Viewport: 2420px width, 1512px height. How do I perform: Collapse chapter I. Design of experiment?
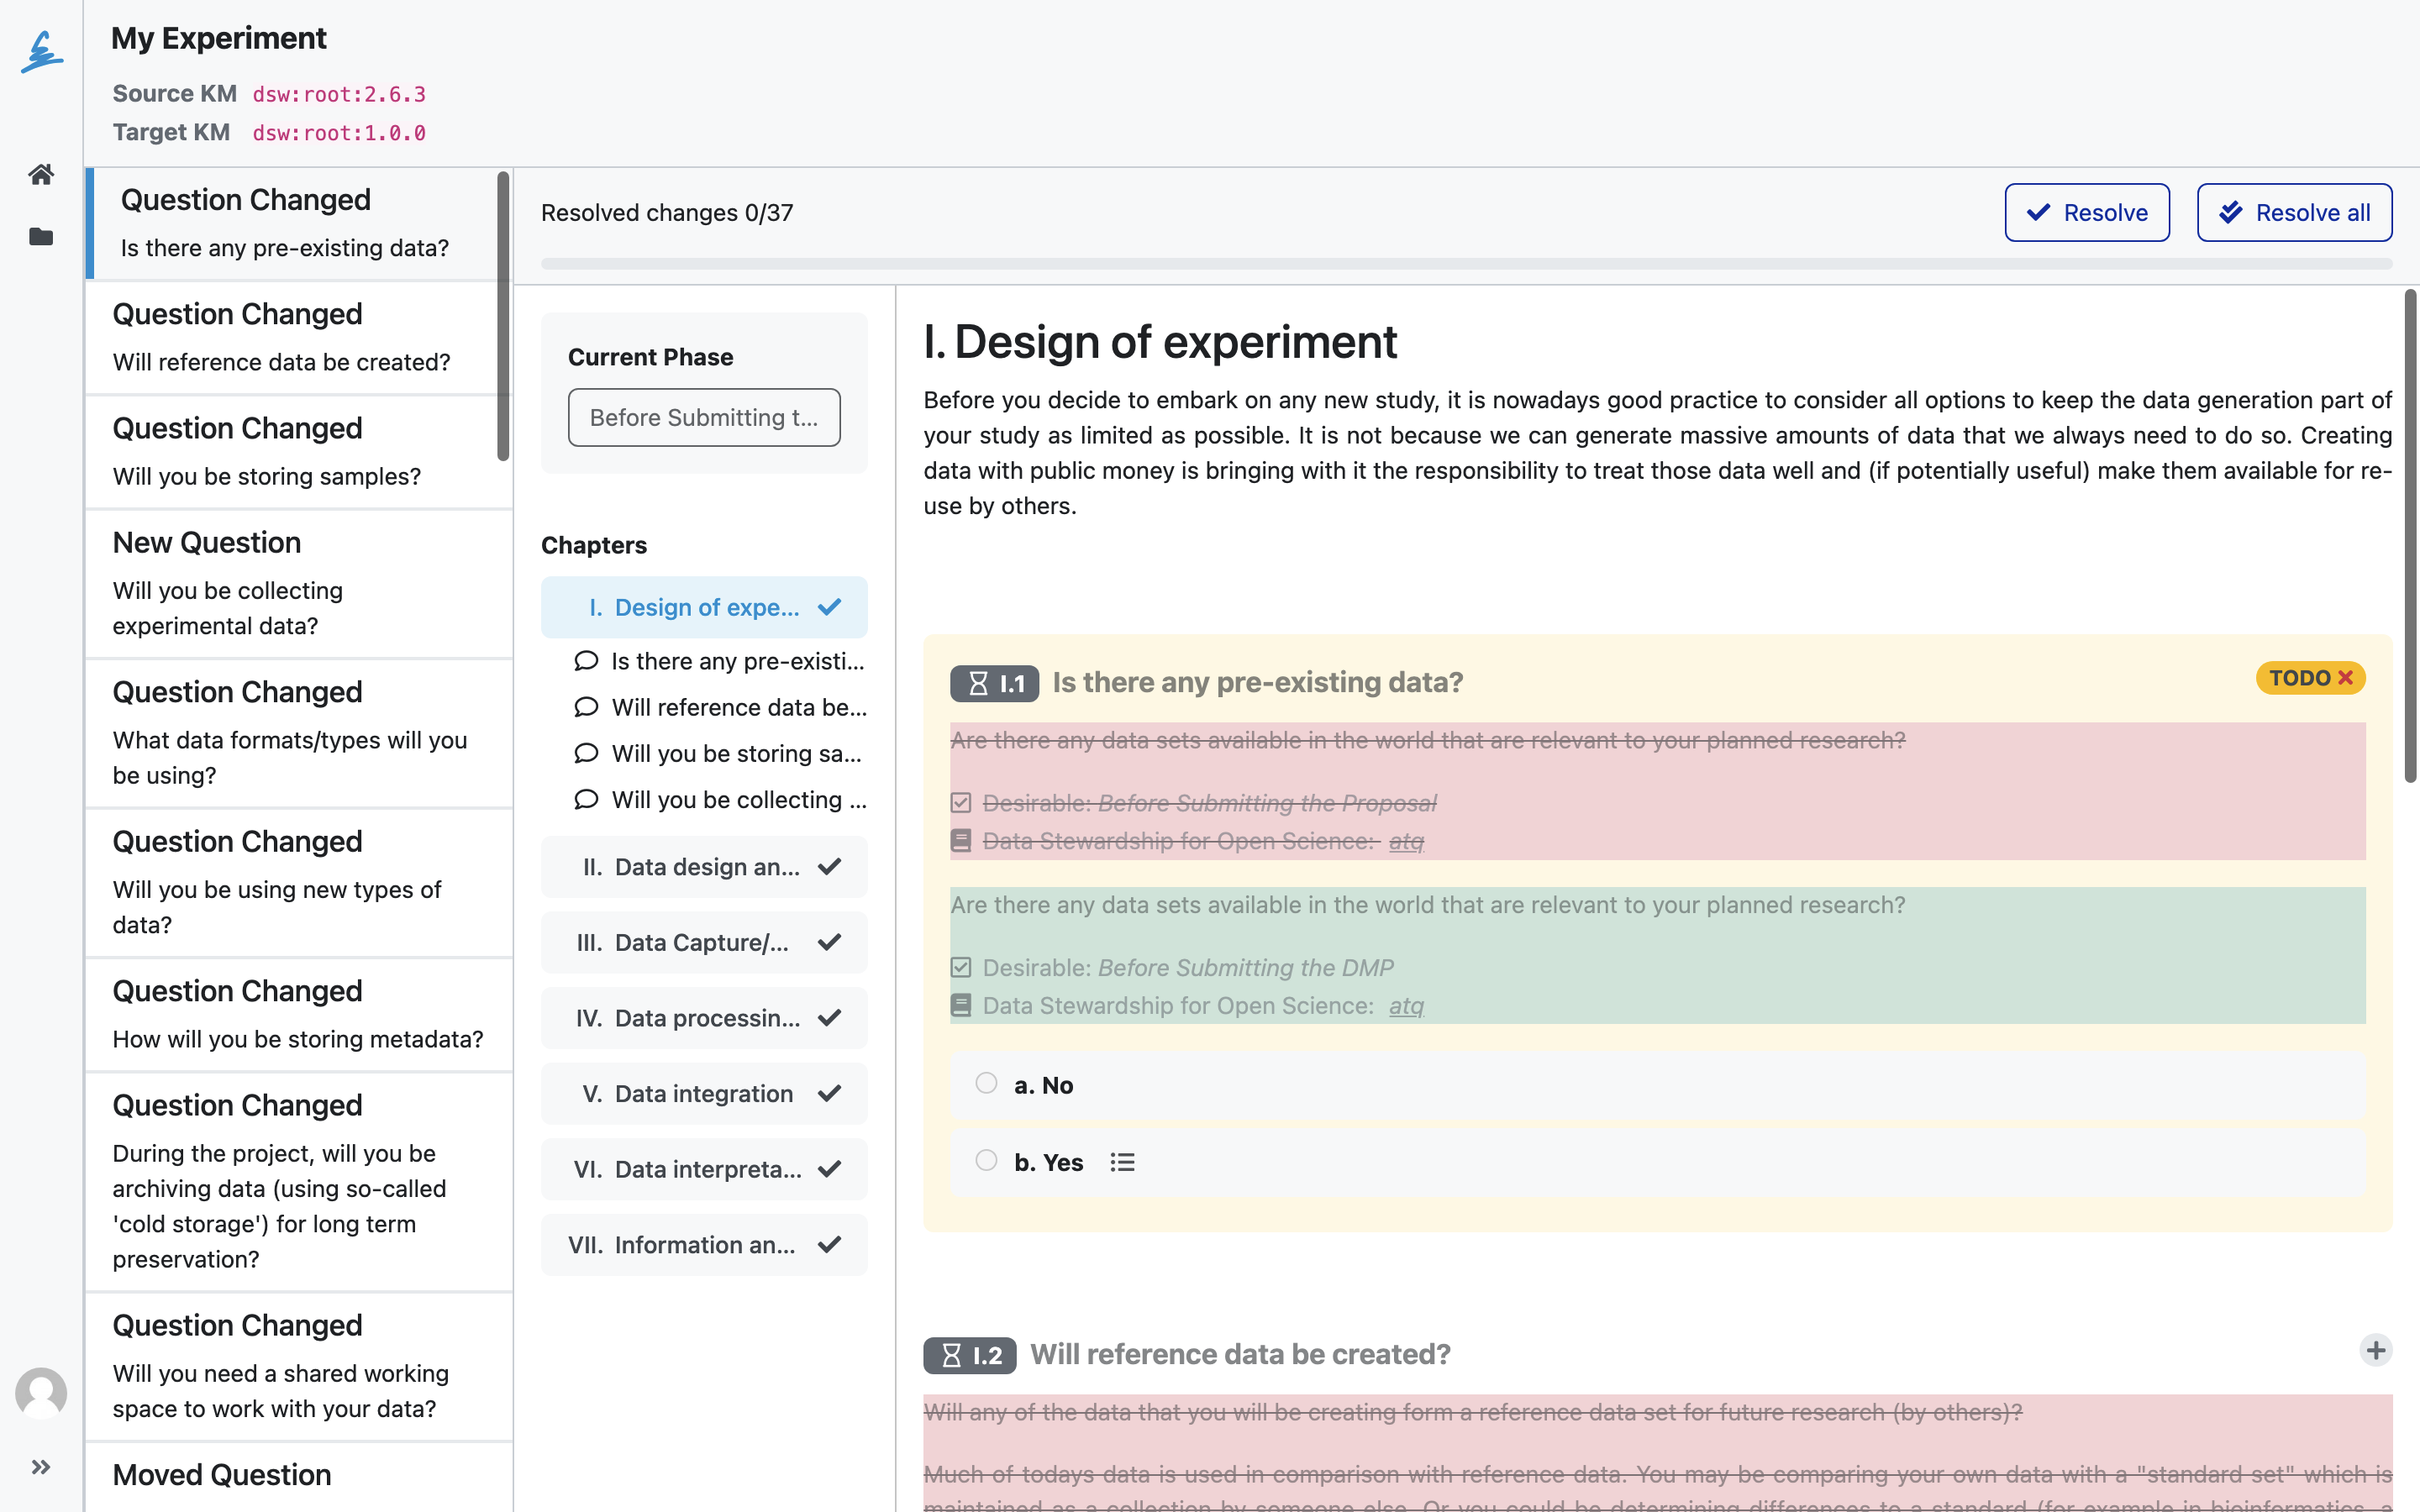704,607
